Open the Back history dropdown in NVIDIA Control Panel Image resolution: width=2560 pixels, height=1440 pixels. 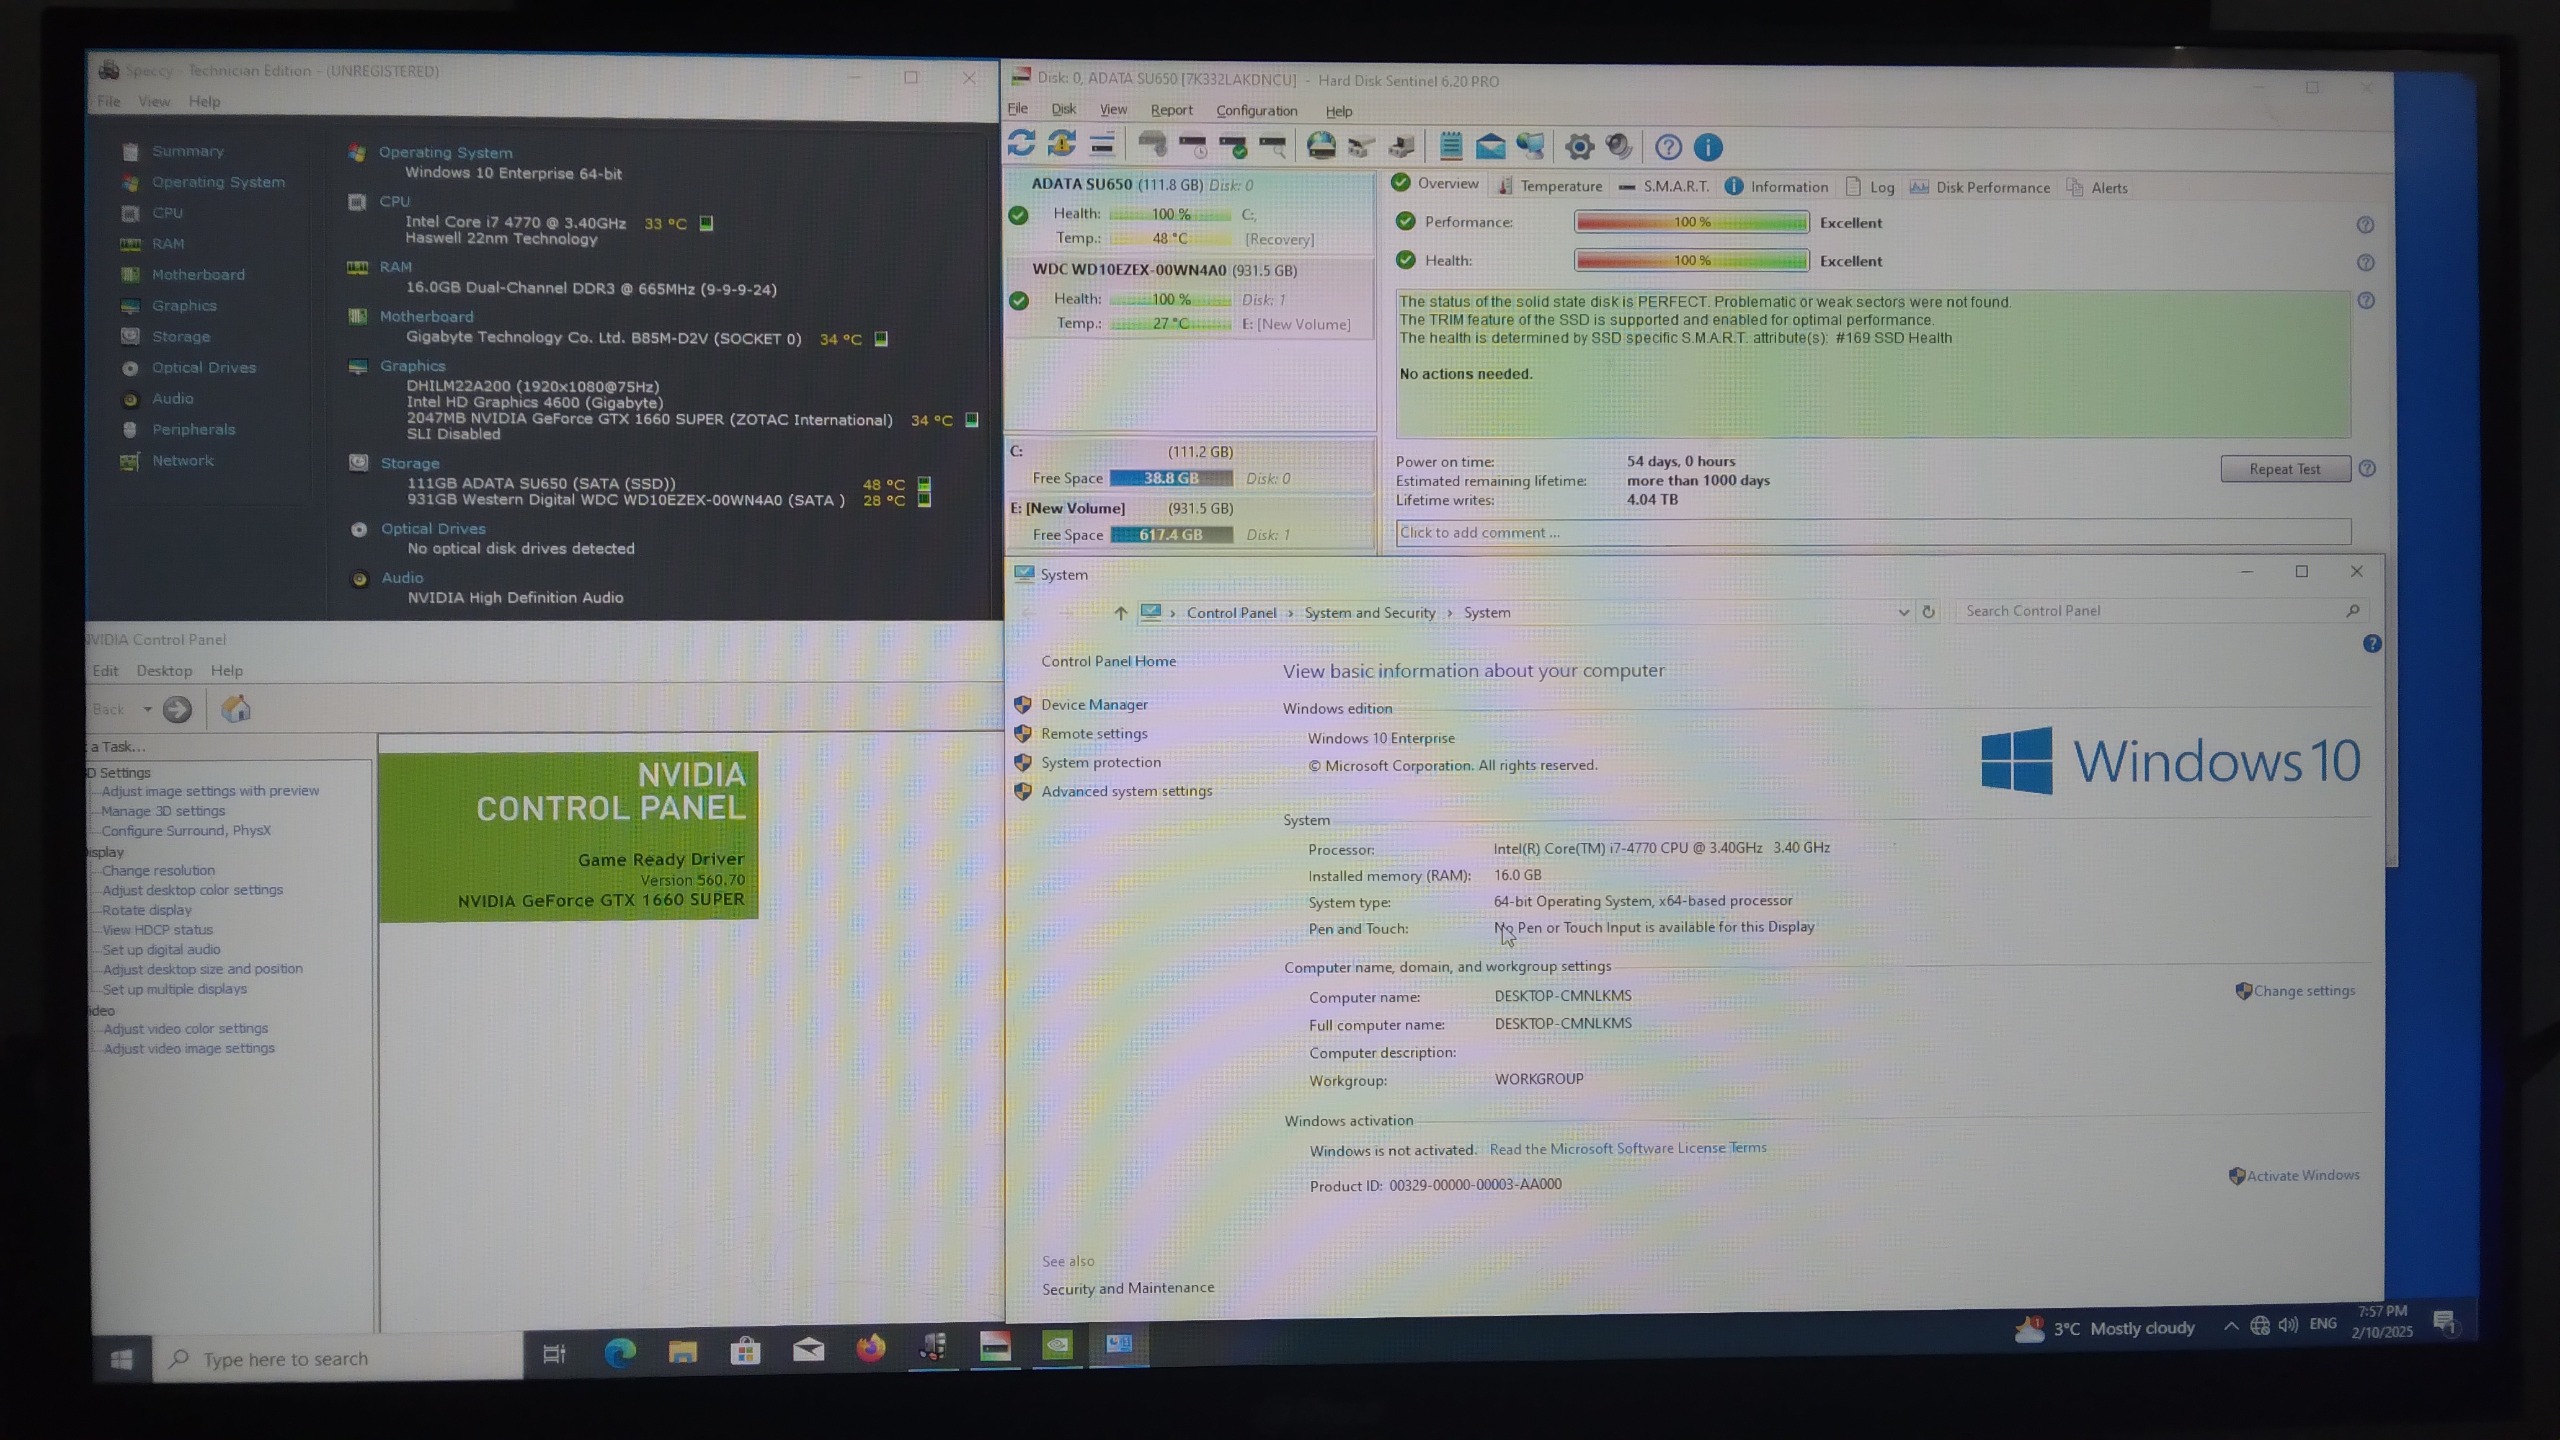pos(147,710)
